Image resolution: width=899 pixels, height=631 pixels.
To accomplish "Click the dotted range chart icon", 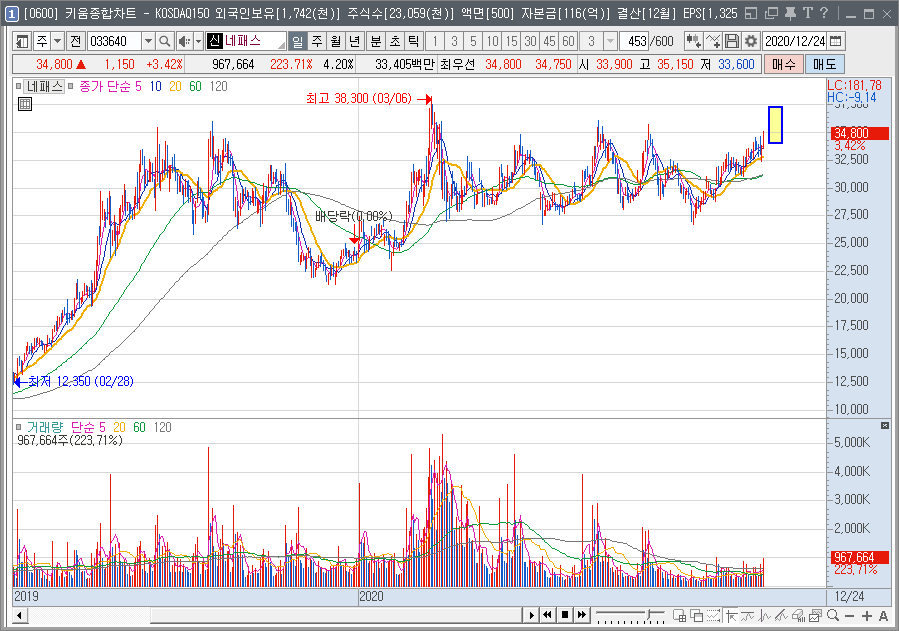I will pyautogui.click(x=713, y=616).
